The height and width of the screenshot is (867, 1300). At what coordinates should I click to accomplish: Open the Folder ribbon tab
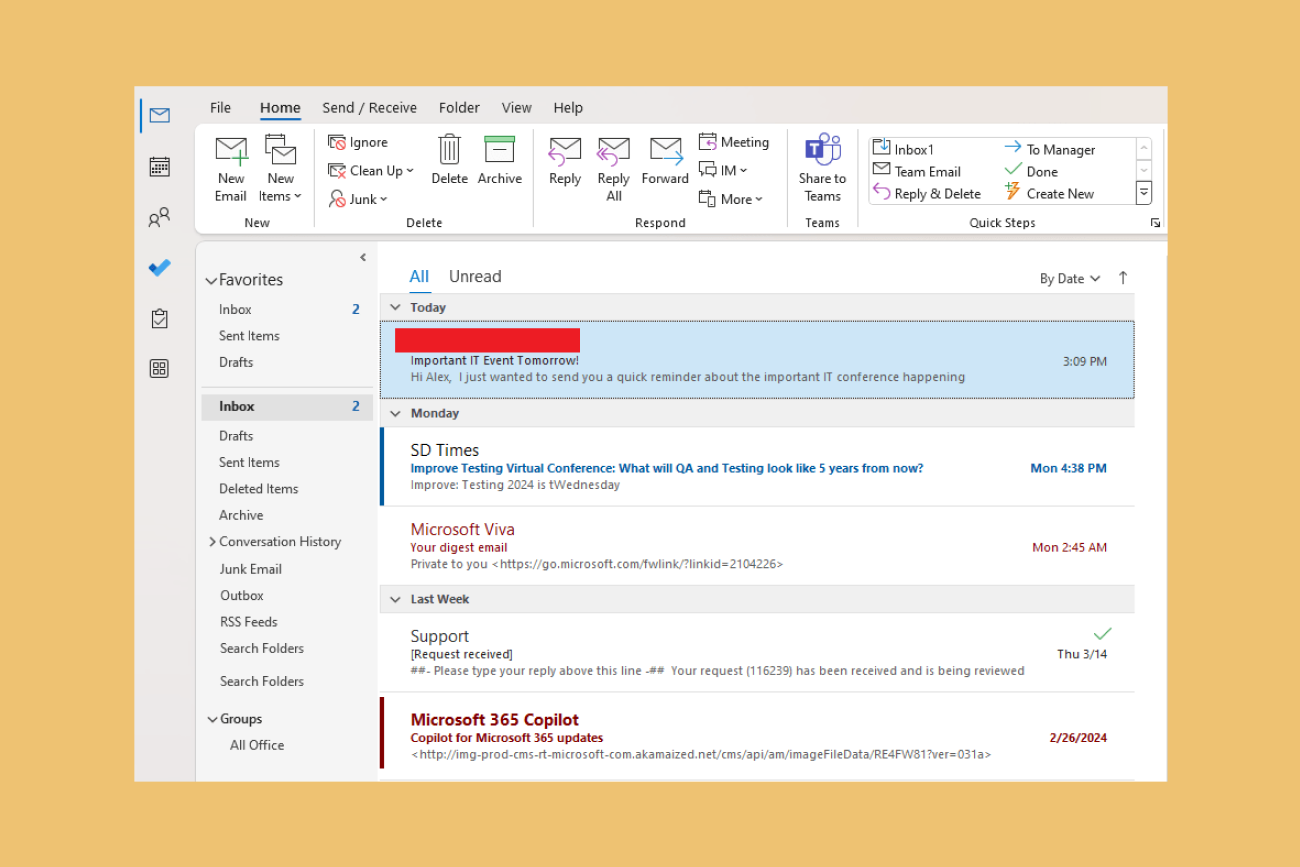(459, 108)
